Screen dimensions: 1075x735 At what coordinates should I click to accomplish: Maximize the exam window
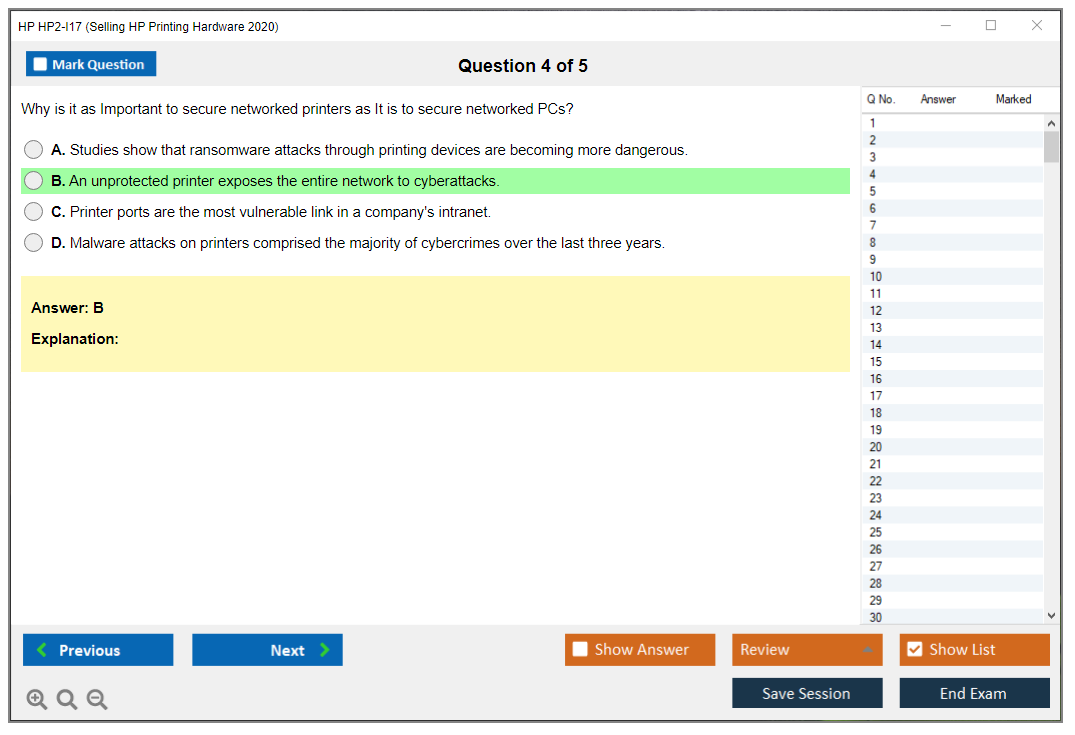(x=991, y=26)
